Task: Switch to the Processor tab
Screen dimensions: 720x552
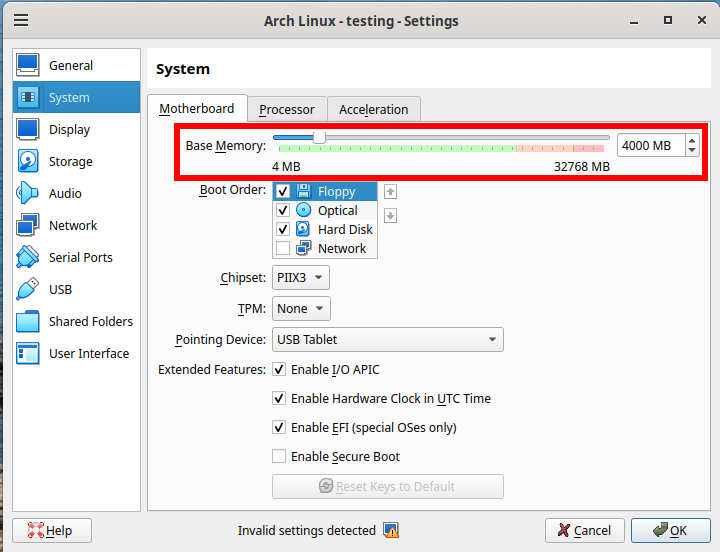Action: (286, 109)
